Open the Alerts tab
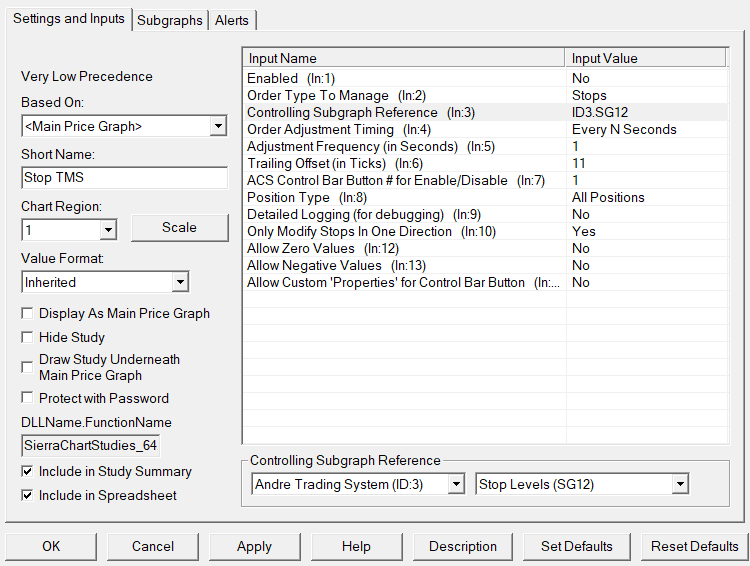This screenshot has width=750, height=566. 232,20
